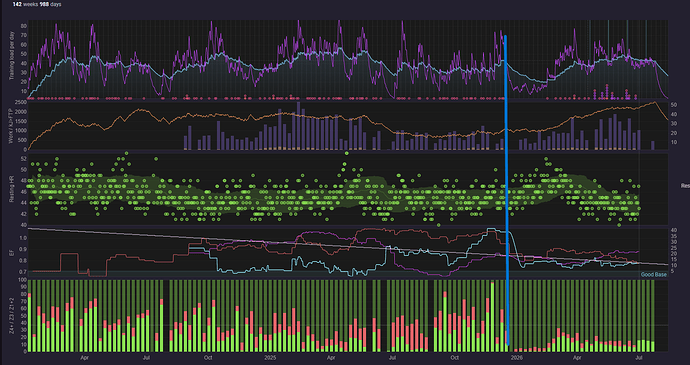Click the light-blue EF line's peak before the blue marker
Image resolution: width=690 pixels, height=365 pixels.
(x=492, y=229)
